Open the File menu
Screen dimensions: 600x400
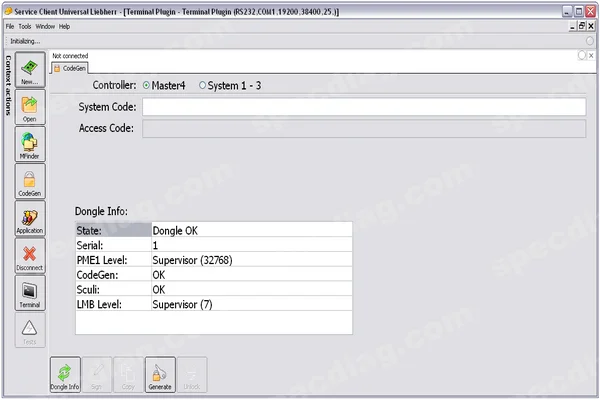[x=10, y=26]
